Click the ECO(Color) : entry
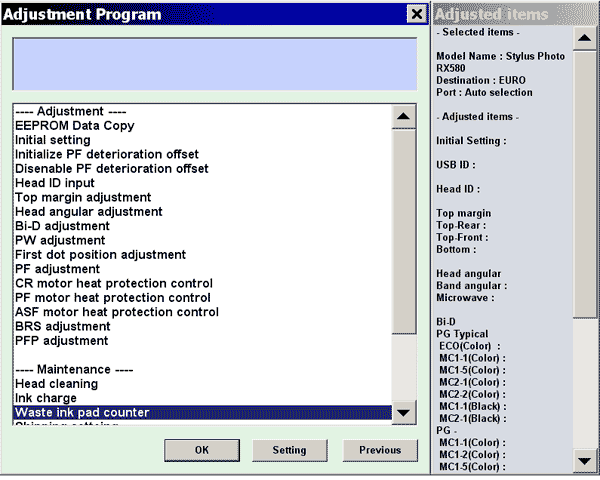The width and height of the screenshot is (600, 480). 470,346
